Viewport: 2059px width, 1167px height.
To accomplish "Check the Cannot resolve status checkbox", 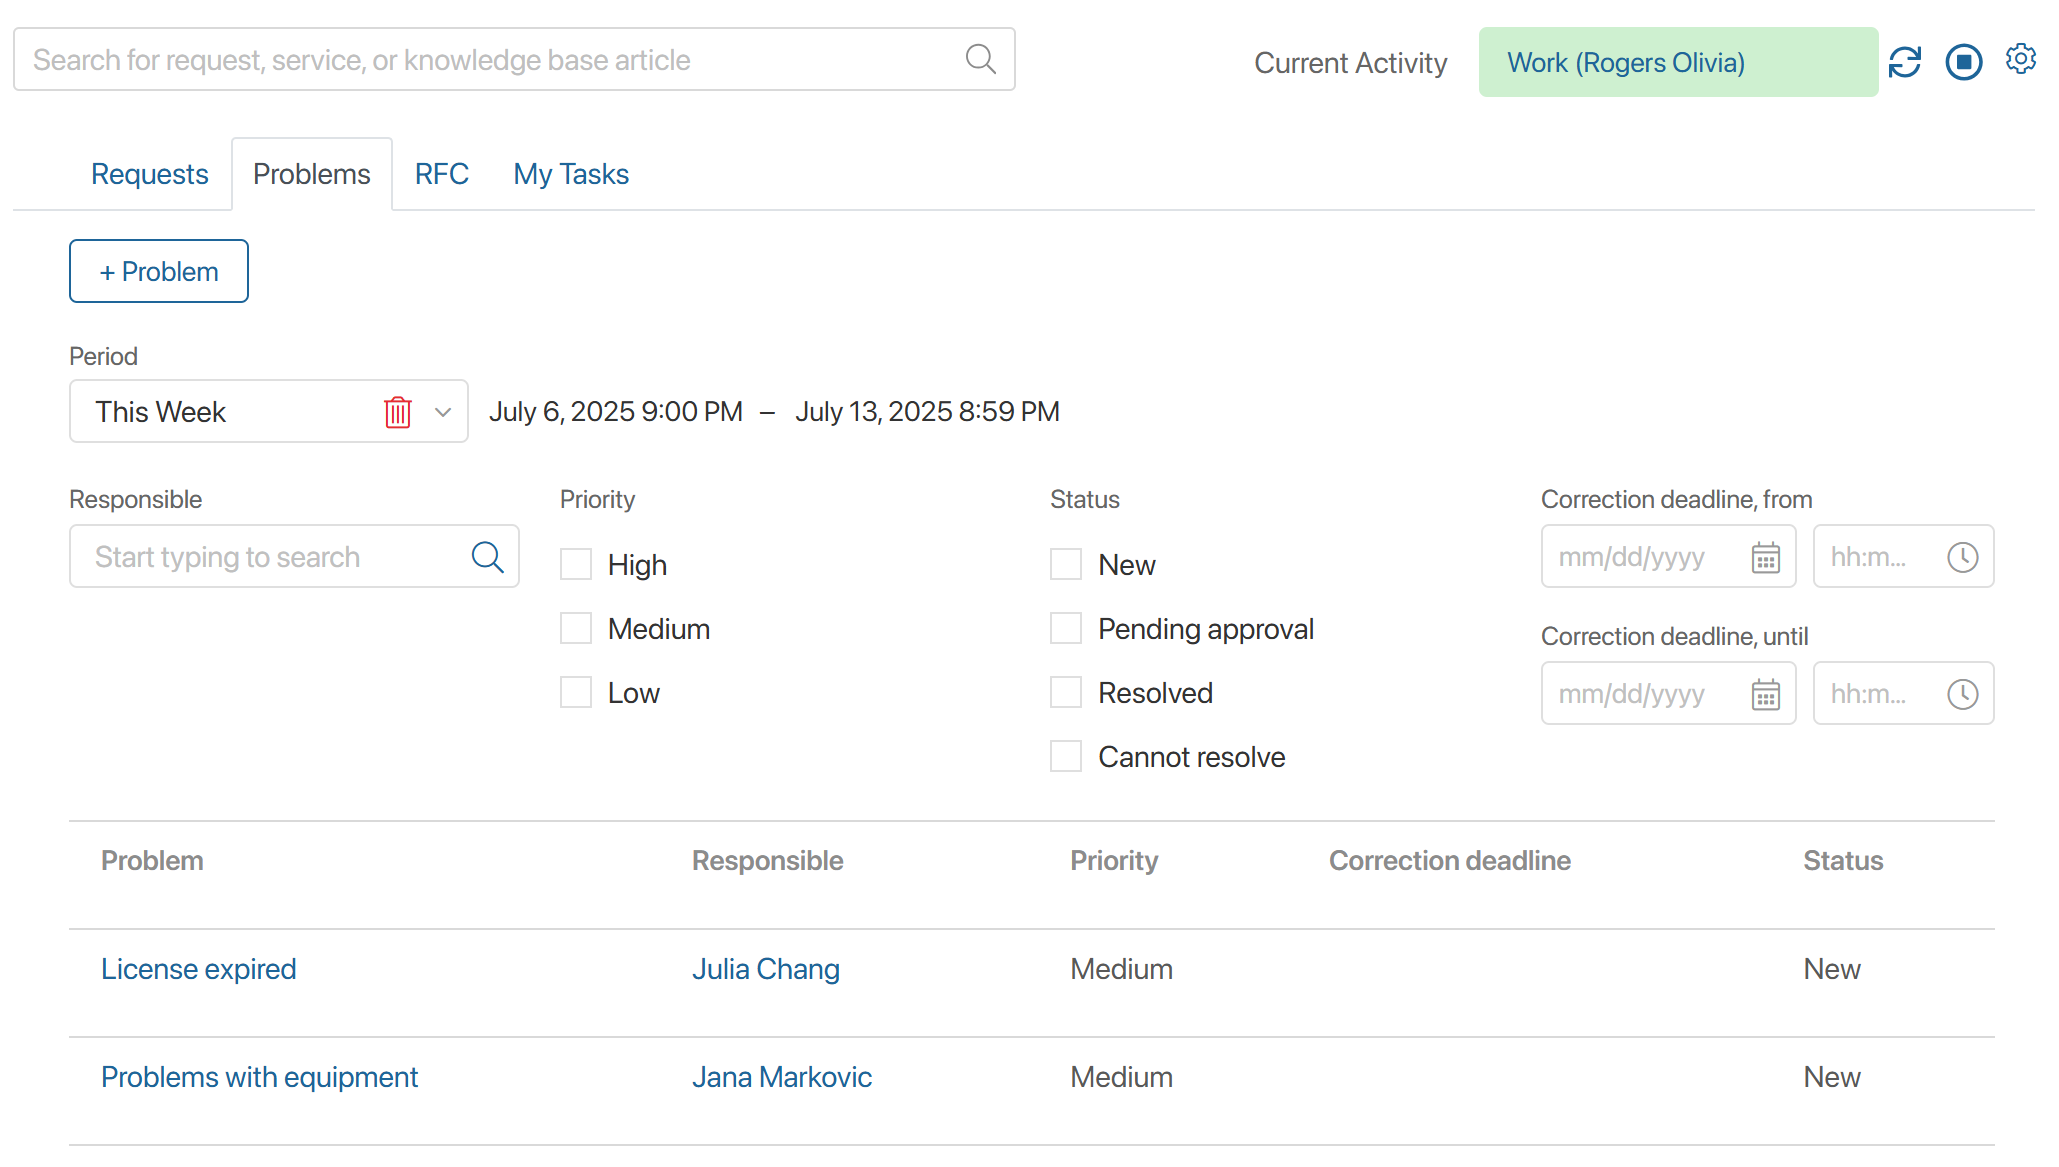I will 1066,756.
